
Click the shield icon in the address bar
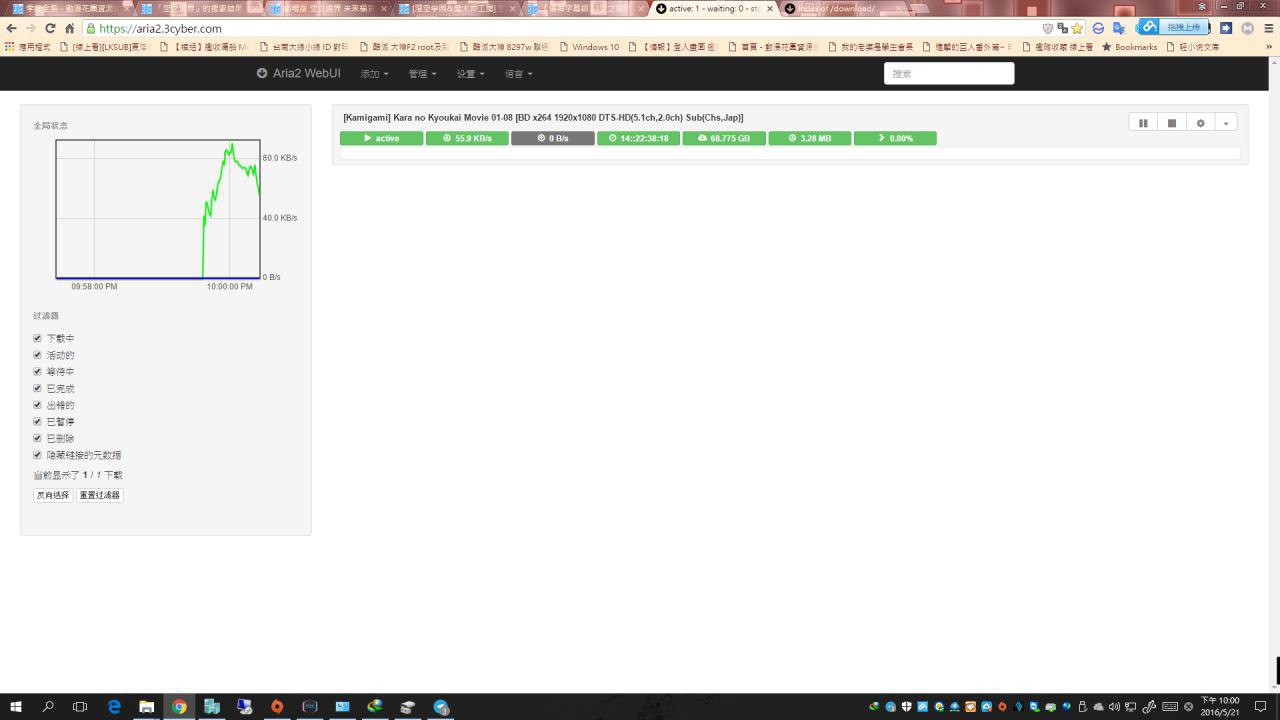tap(1048, 28)
